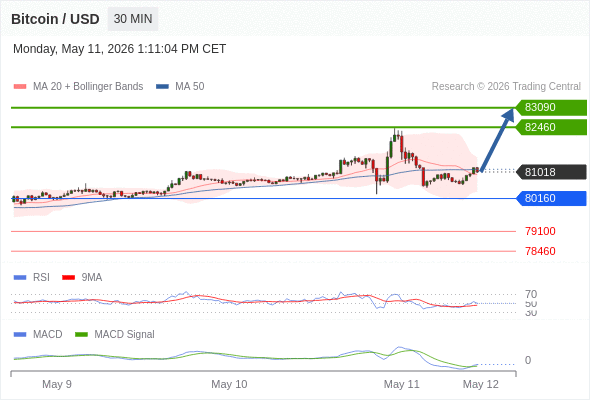Click the blue upward forecast arrow
Viewport: 590px width, 400px height.
click(497, 140)
